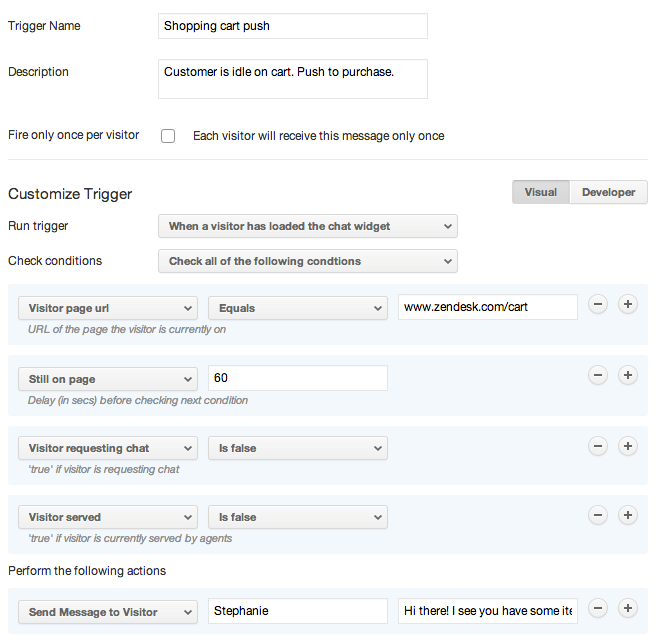The width and height of the screenshot is (658, 643).
Task: Open the Send Message to Visitor dropdown
Action: point(107,612)
